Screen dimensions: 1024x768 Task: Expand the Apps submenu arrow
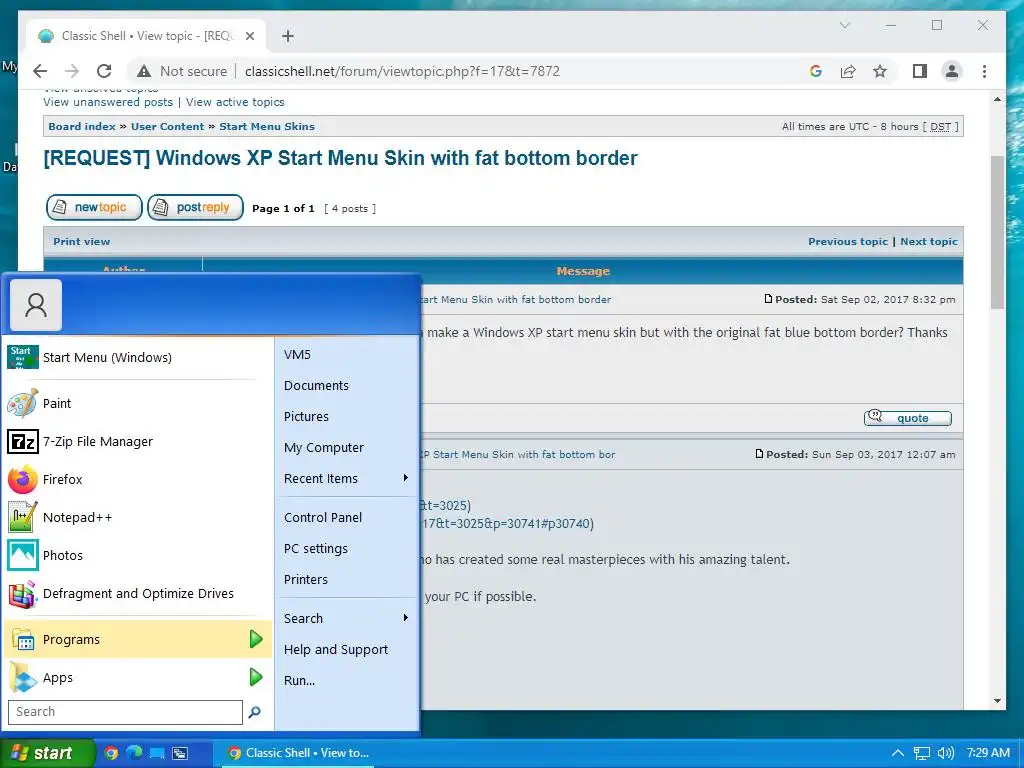[256, 677]
